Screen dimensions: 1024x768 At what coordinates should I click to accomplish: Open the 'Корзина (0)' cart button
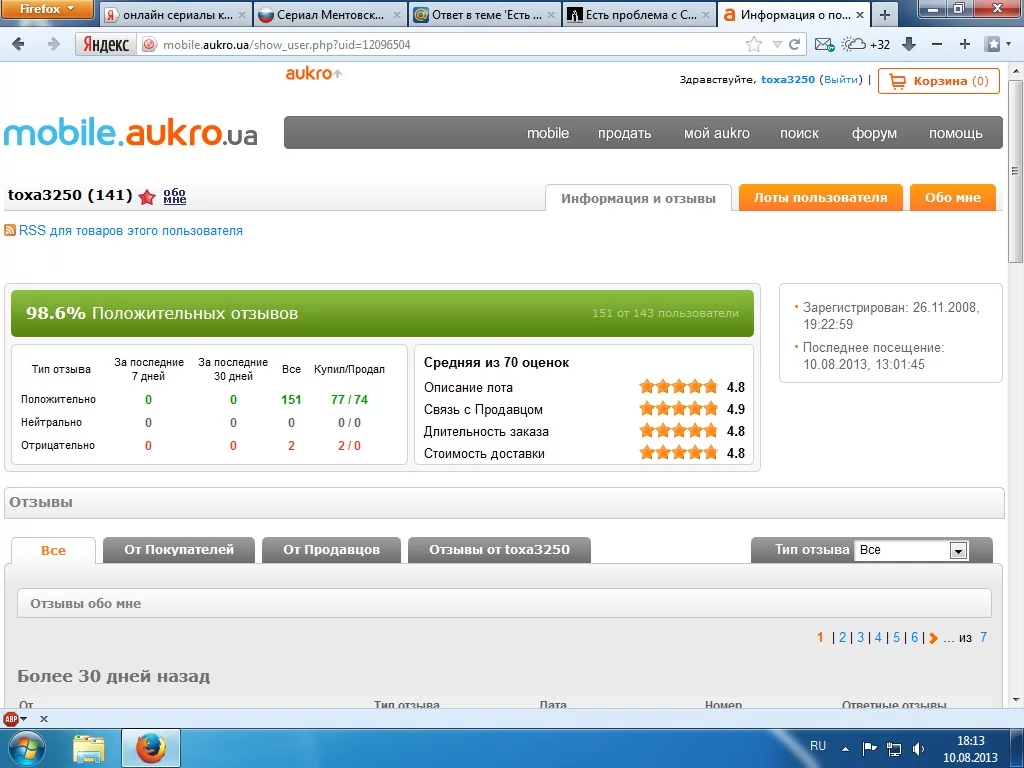click(938, 81)
